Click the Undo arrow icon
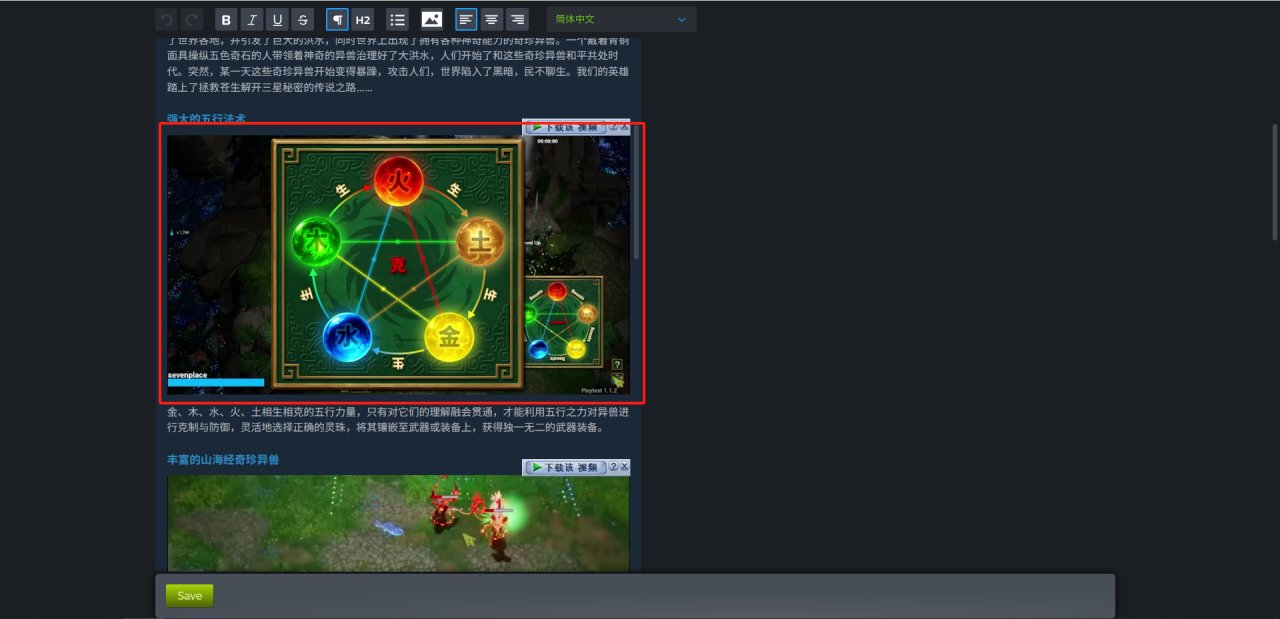This screenshot has width=1280, height=619. point(167,19)
